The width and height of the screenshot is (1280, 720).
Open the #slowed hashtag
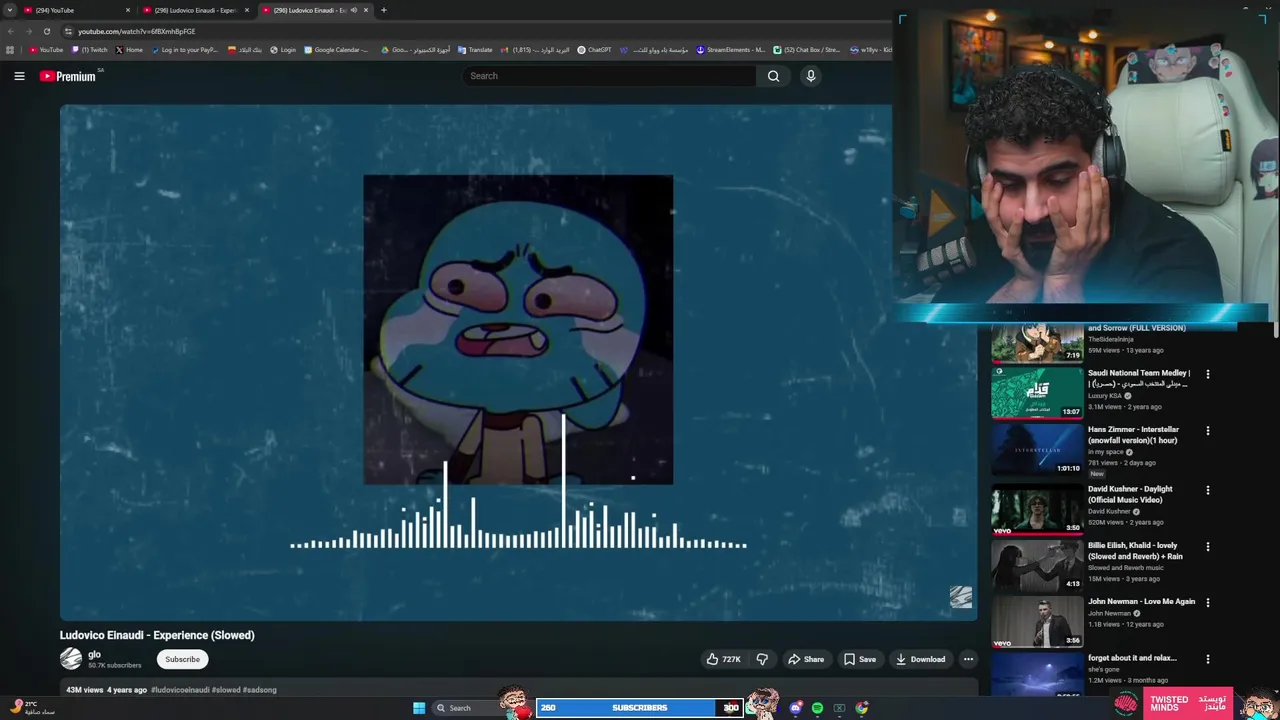(x=226, y=690)
